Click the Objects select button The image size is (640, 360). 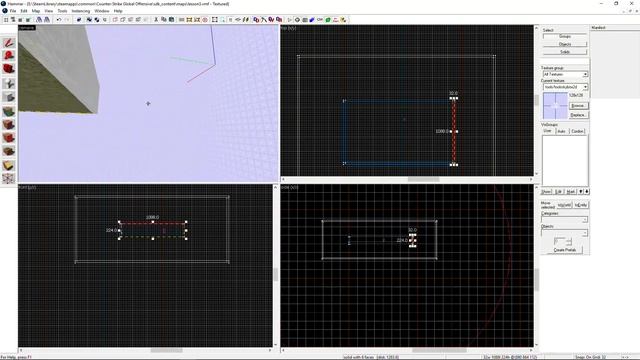point(565,44)
